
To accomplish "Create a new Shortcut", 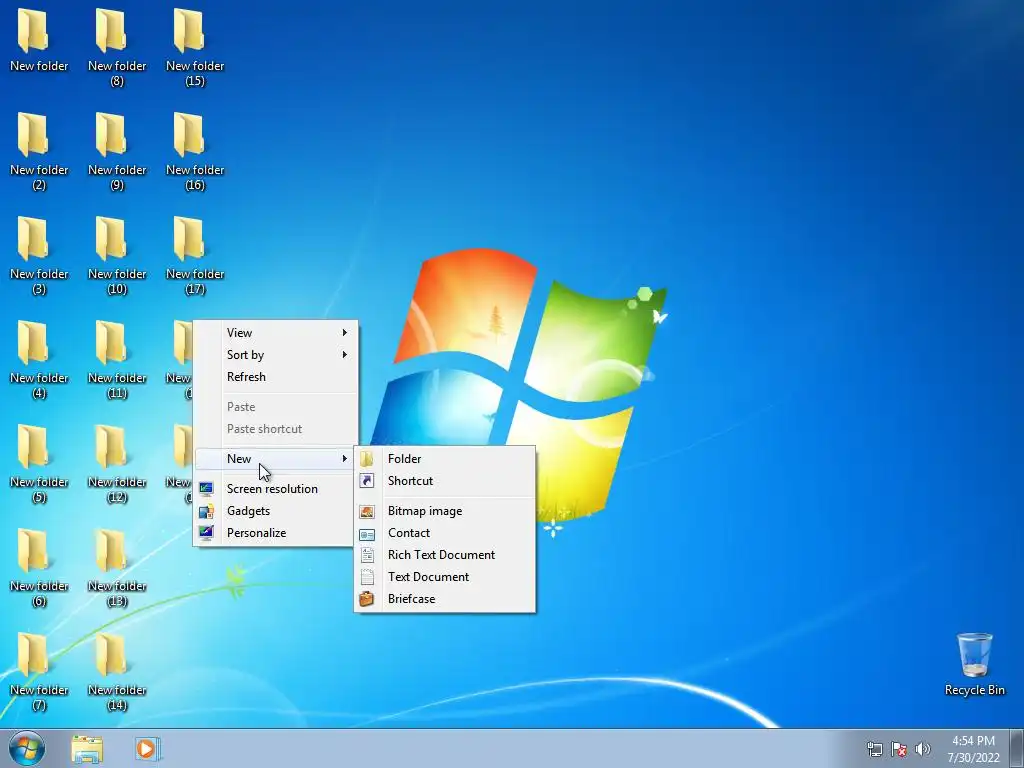I will (x=445, y=481).
